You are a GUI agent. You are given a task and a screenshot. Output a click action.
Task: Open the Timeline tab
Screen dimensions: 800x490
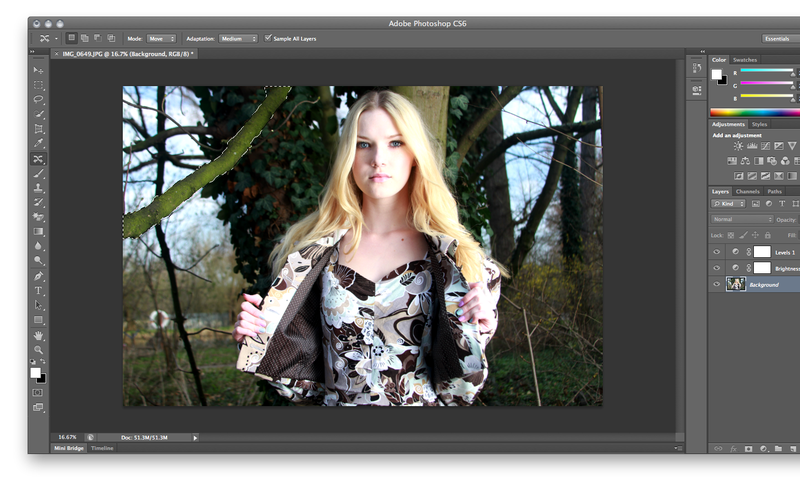click(102, 448)
